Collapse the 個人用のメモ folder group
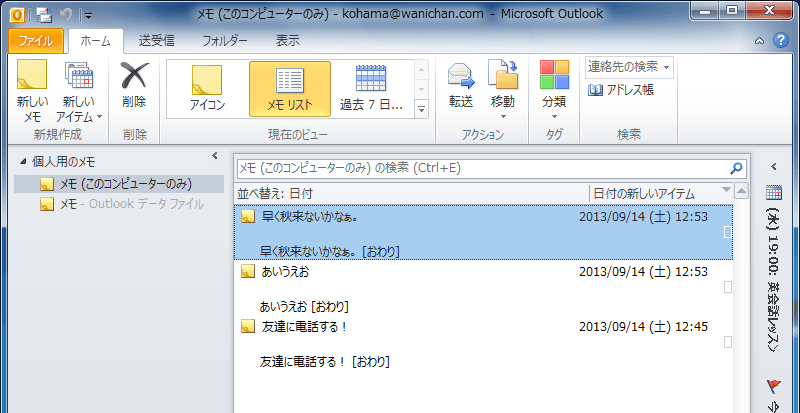The width and height of the screenshot is (800, 413). (x=22, y=162)
